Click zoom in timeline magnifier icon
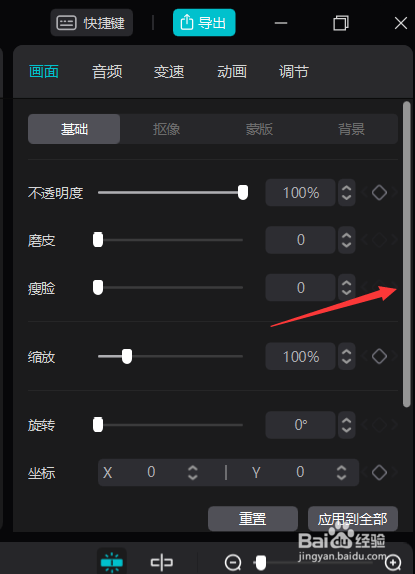This screenshot has width=415, height=574. [393, 562]
